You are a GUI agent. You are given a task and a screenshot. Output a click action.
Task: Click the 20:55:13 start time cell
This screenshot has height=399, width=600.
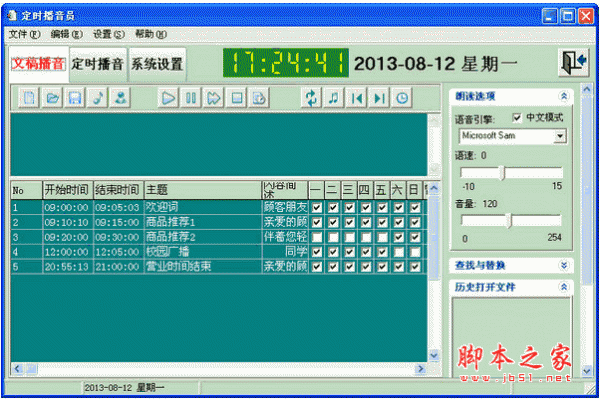tap(67, 267)
